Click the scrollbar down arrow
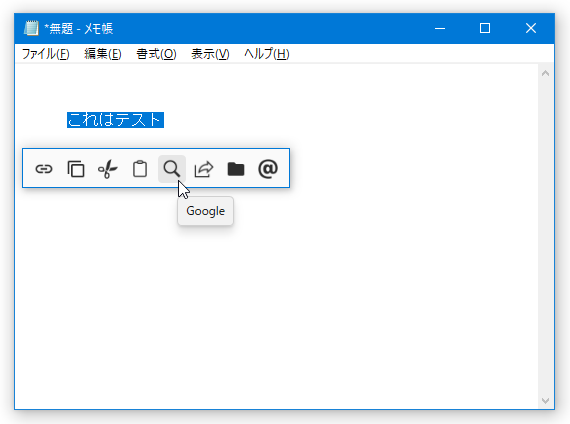 click(x=545, y=401)
